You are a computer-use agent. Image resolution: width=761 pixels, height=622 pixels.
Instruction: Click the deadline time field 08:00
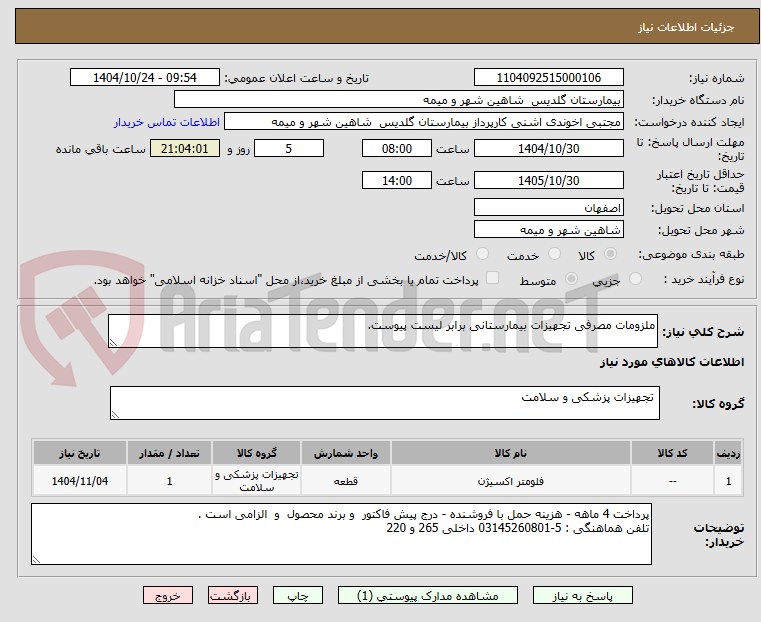[x=397, y=148]
